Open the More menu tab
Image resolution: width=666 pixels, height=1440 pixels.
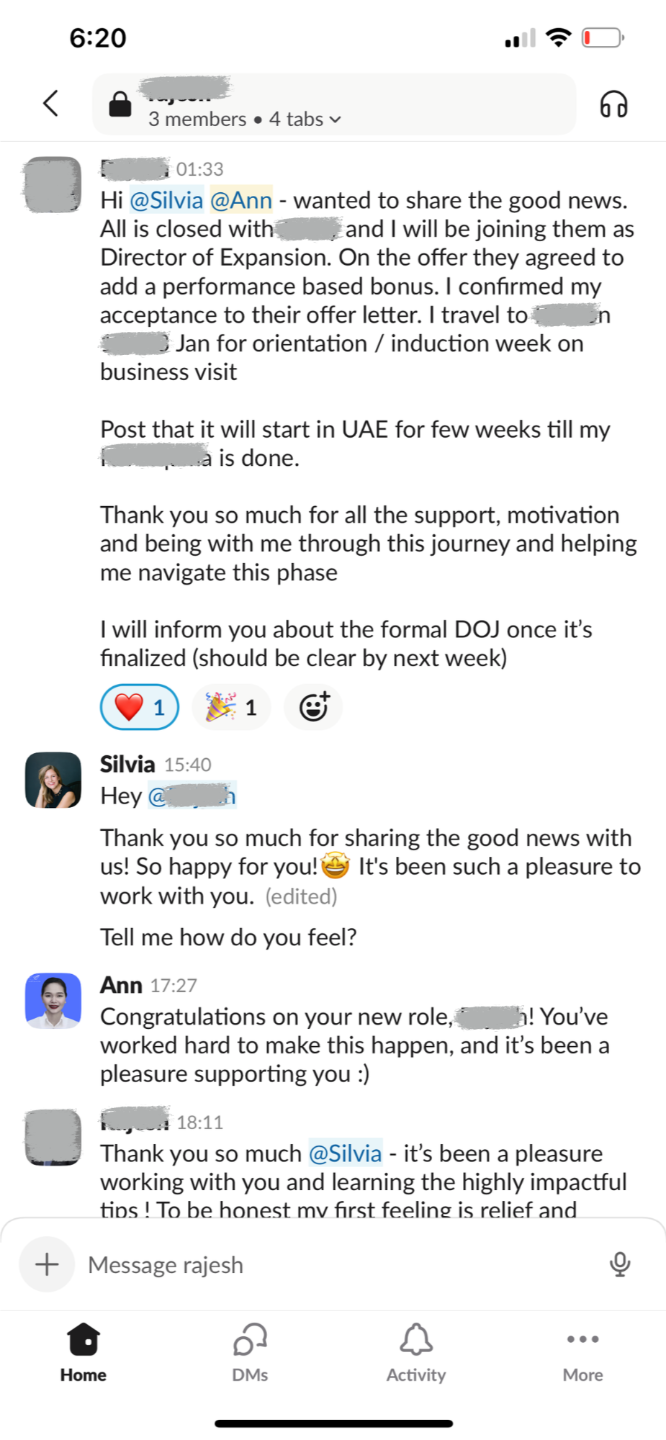pyautogui.click(x=583, y=1352)
